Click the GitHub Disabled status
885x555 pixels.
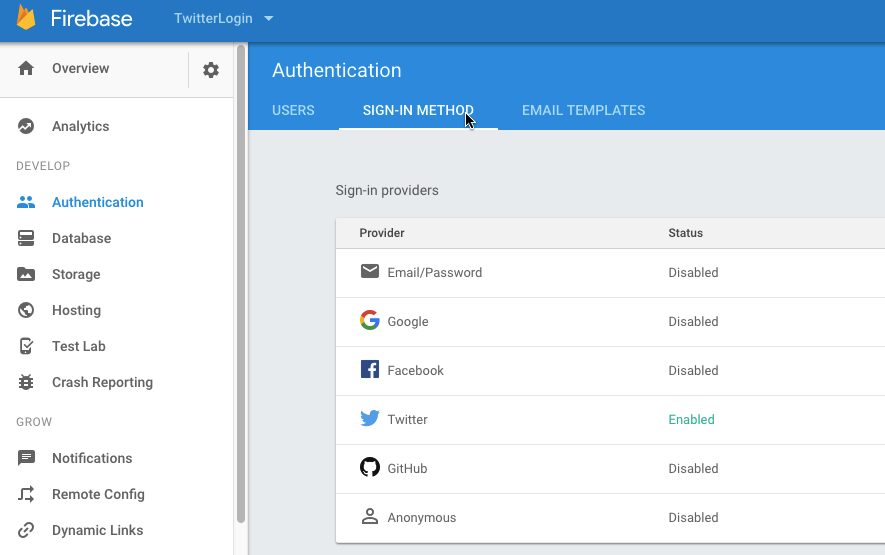click(693, 469)
